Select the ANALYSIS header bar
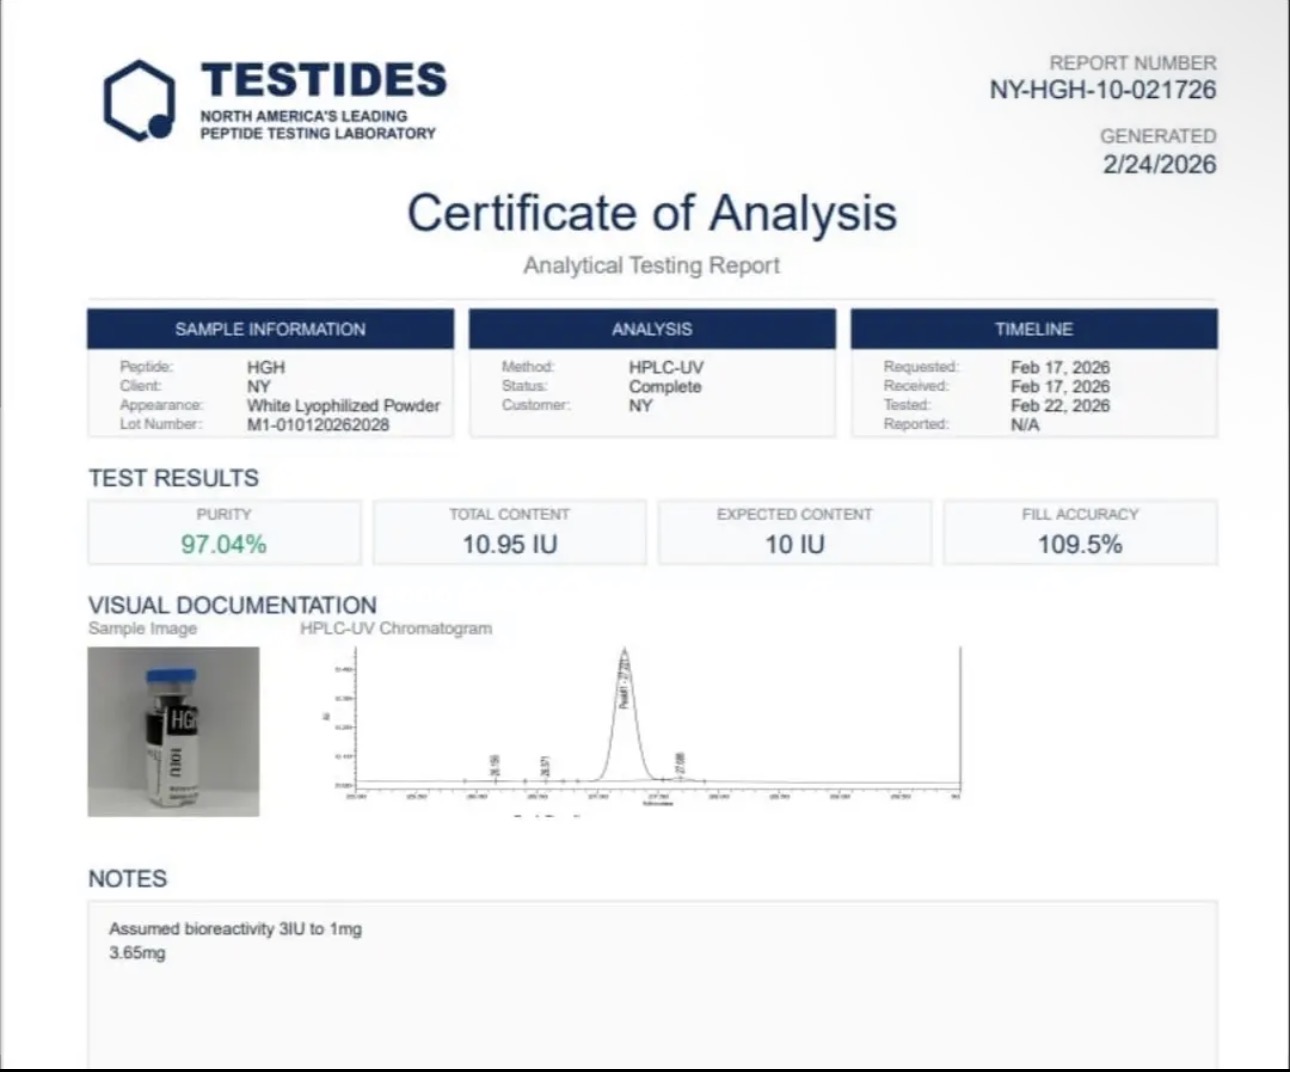Screen dimensions: 1290x1072 click(x=652, y=329)
